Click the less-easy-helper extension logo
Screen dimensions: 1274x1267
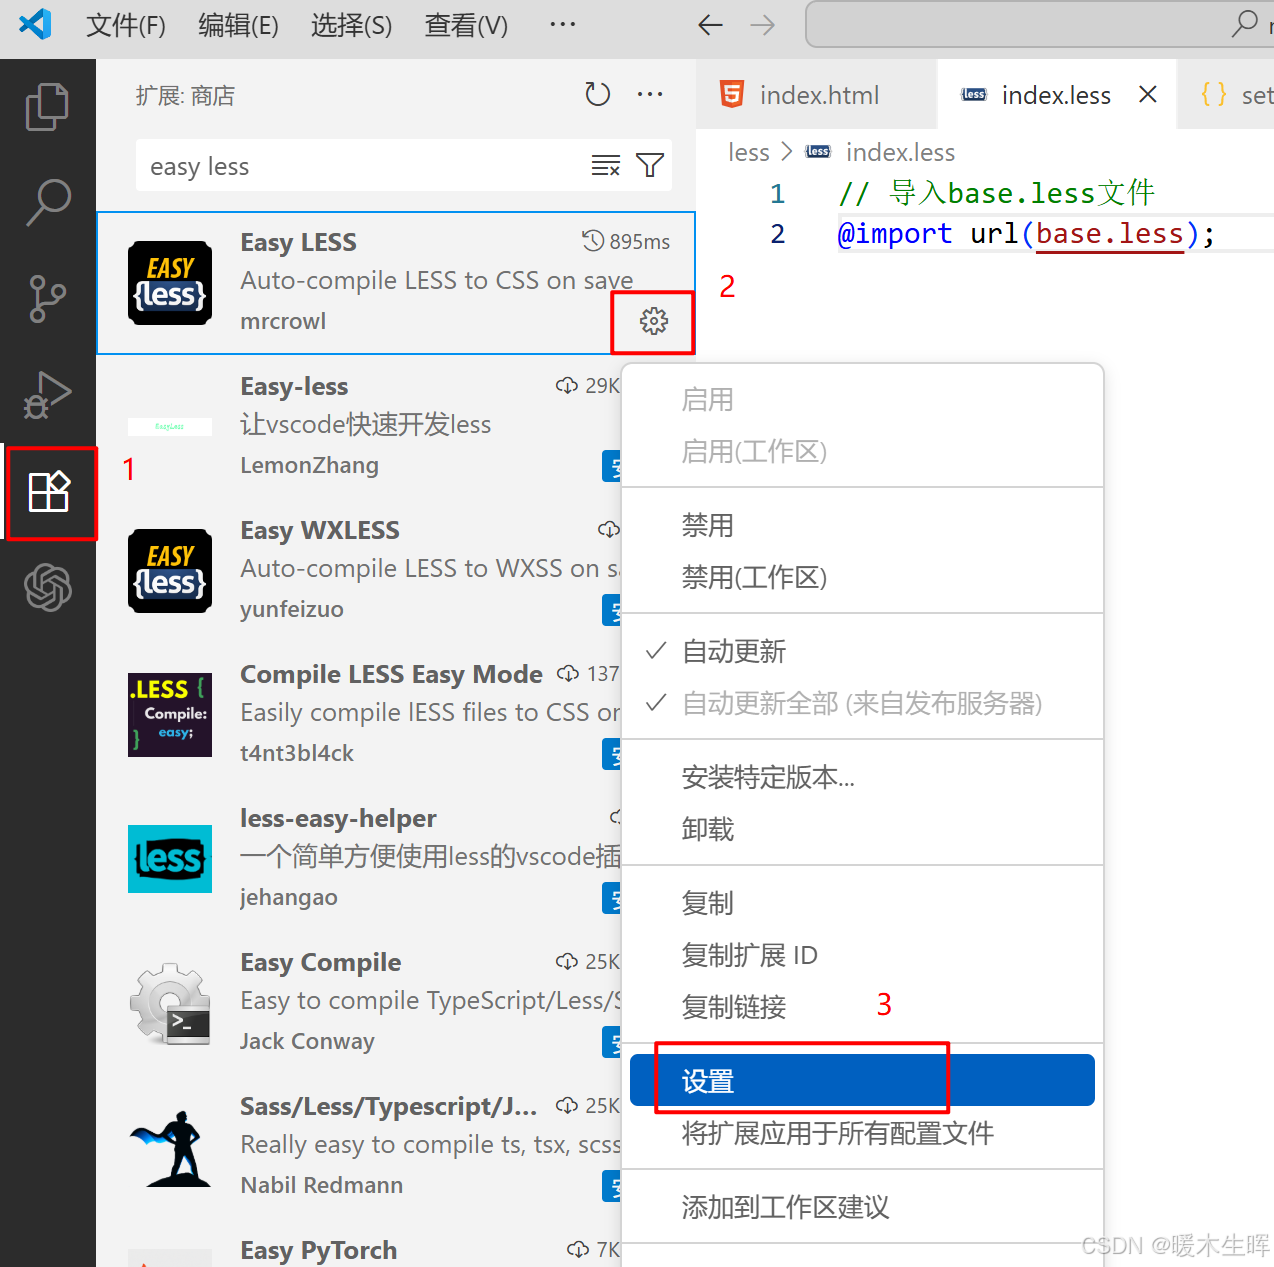point(170,859)
